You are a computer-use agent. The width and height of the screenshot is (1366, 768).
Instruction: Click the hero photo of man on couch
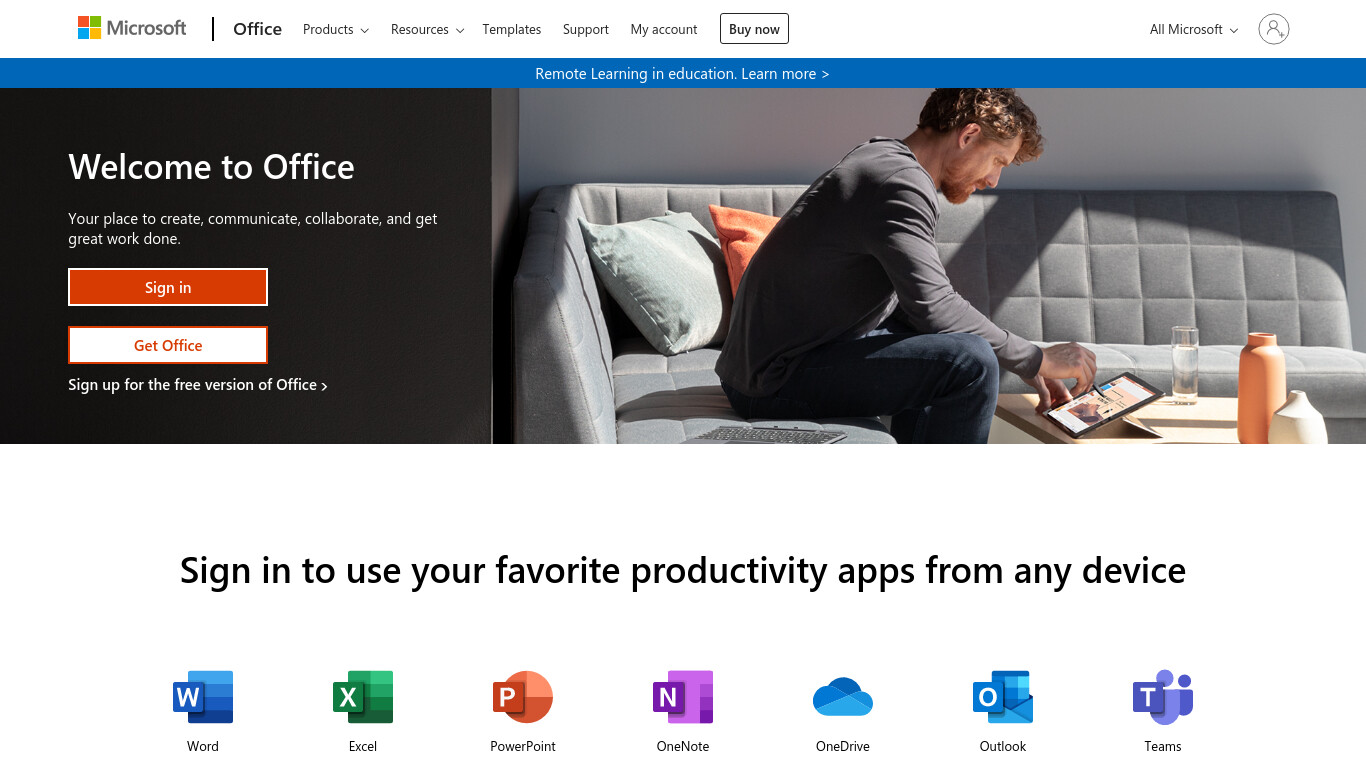click(928, 266)
